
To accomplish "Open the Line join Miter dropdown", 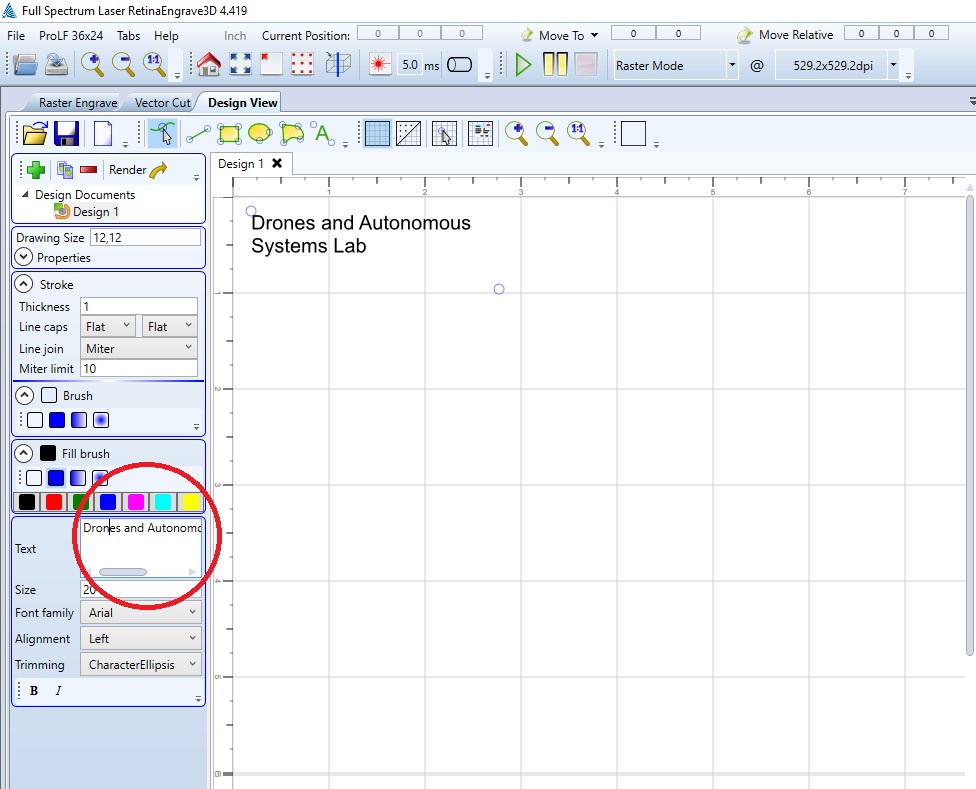I will (x=139, y=348).
